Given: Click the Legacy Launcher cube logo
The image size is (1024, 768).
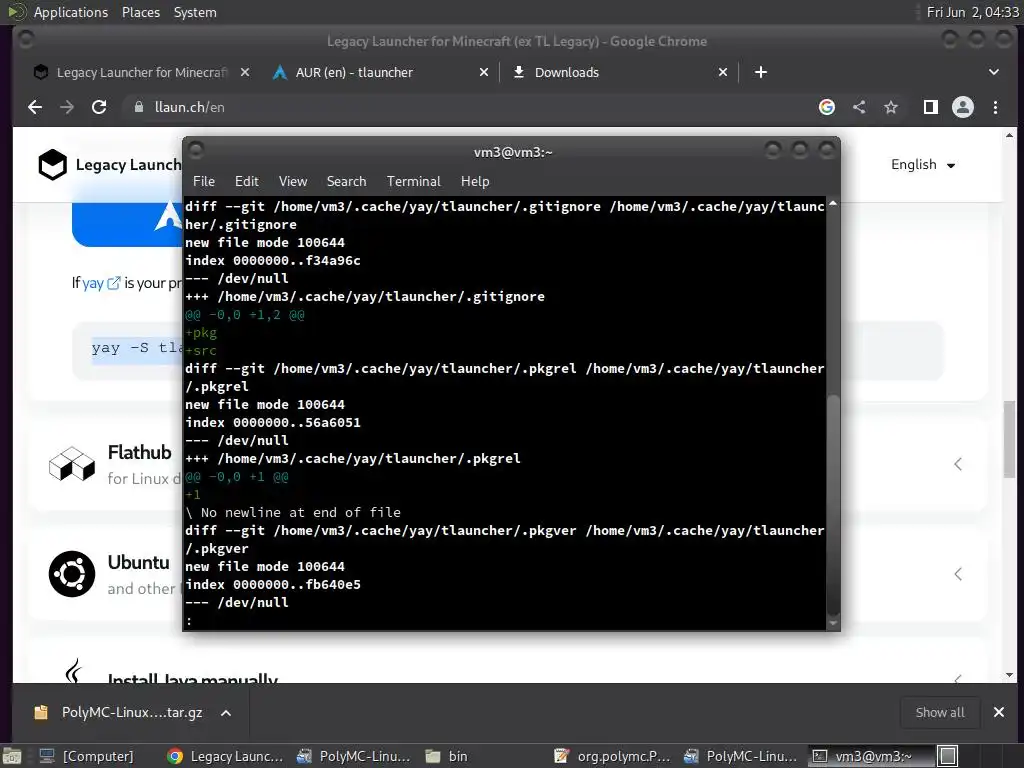Looking at the screenshot, I should coord(52,165).
